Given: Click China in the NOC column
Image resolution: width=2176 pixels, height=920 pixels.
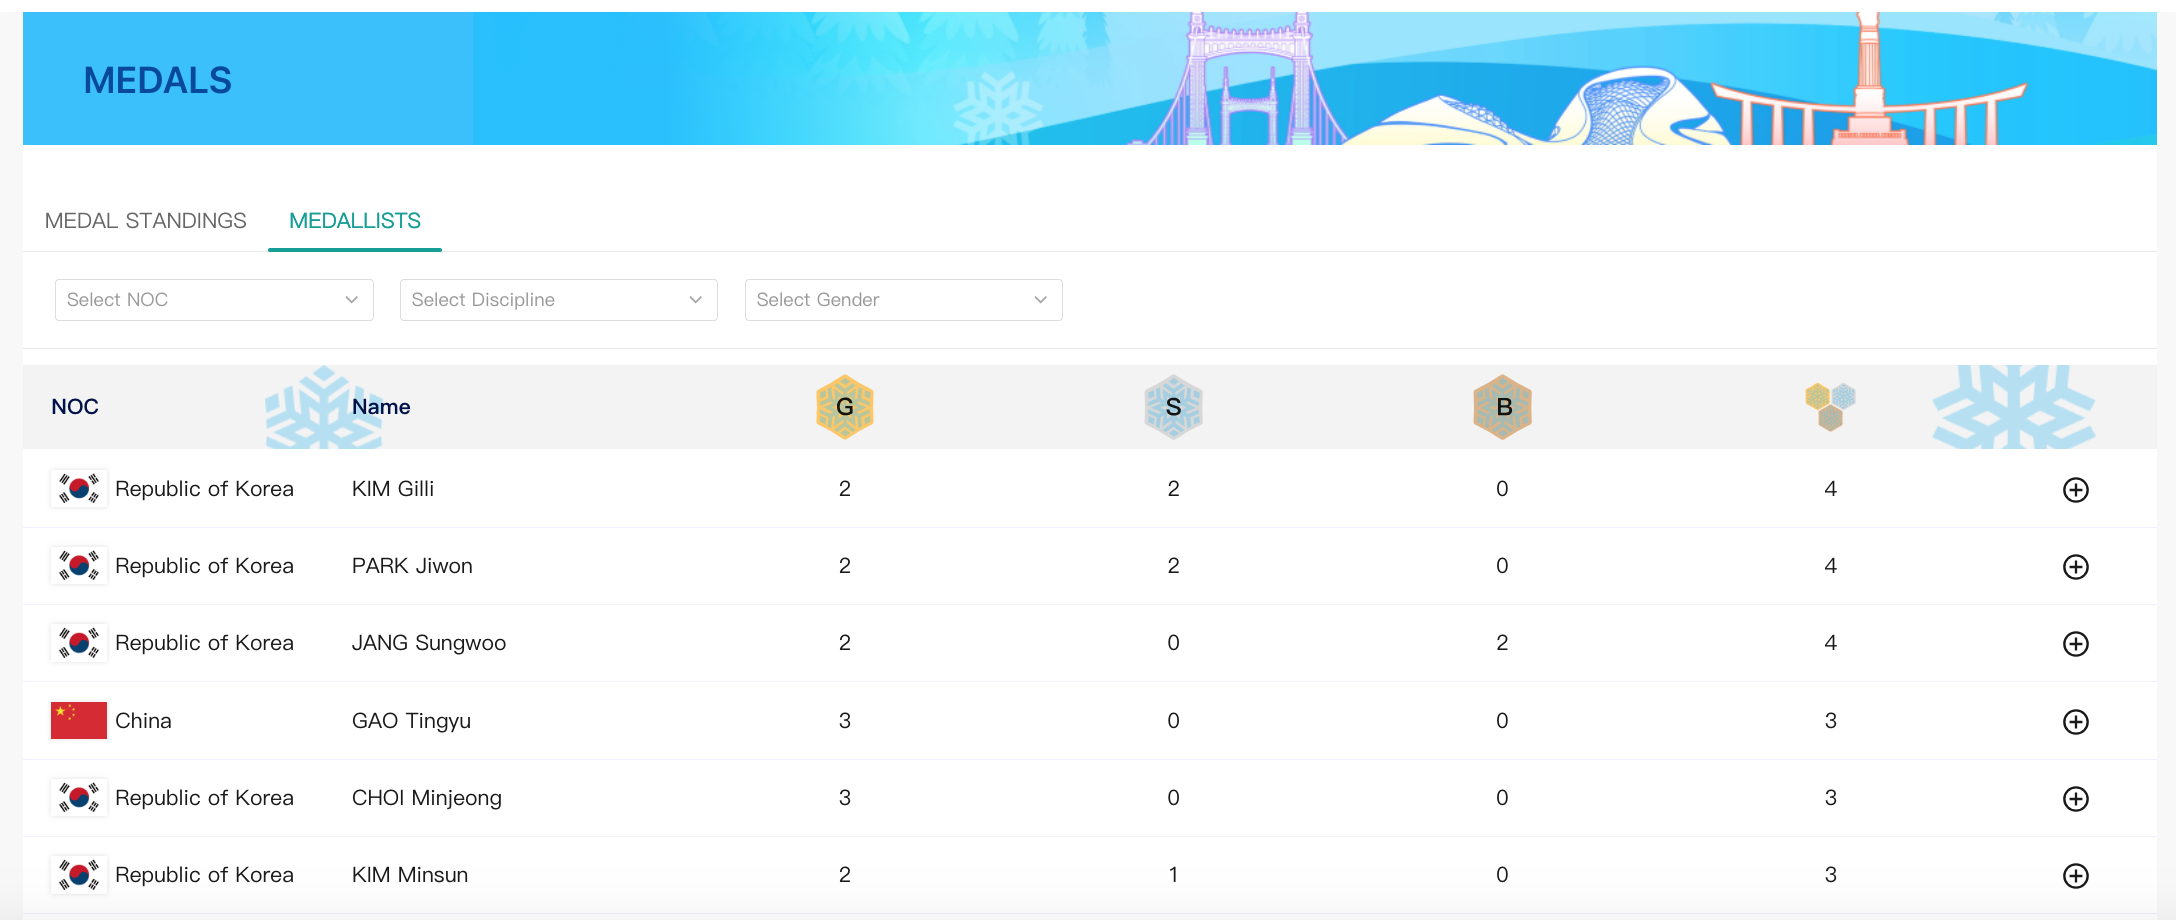Looking at the screenshot, I should [143, 721].
